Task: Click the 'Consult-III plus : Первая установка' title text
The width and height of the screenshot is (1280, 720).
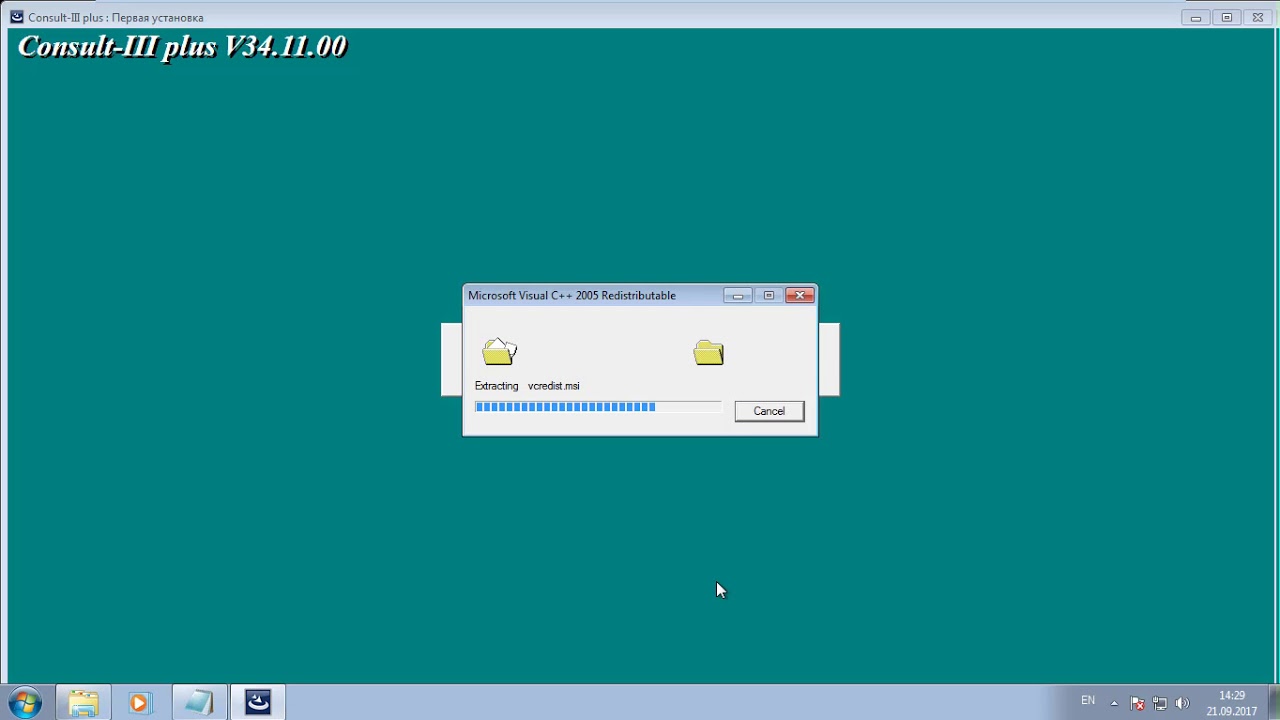Action: click(x=116, y=17)
